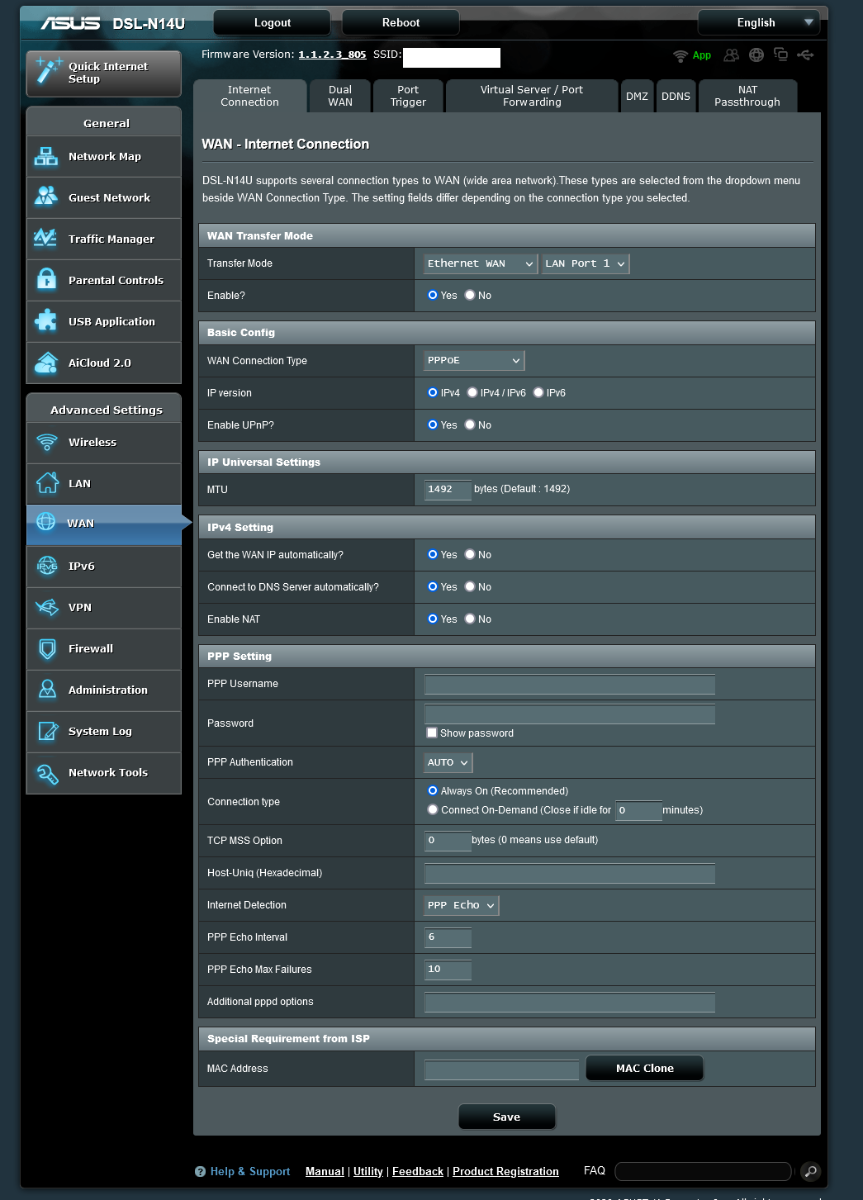Click the Reboot button
The image size is (863, 1200).
(401, 22)
